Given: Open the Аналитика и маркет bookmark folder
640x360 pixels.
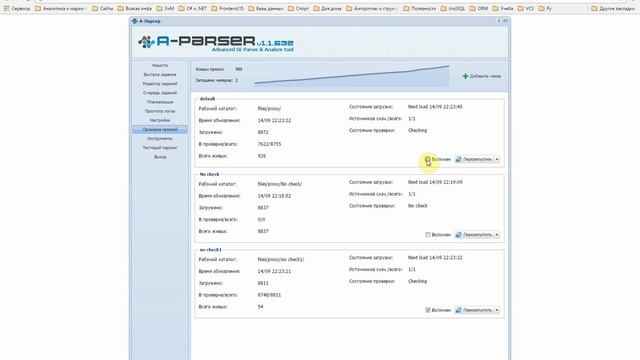Looking at the screenshot, I should pos(60,8).
